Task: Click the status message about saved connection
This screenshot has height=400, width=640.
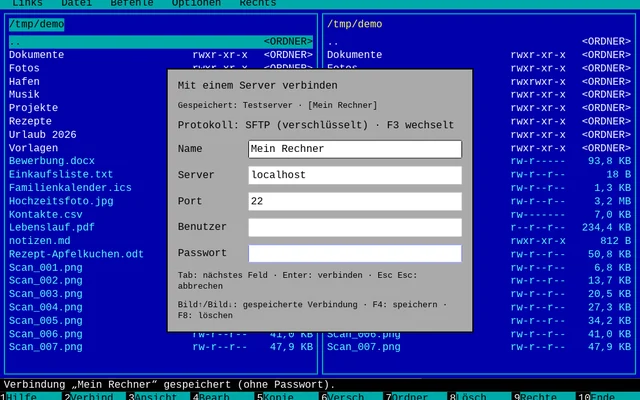Action: coord(169,384)
